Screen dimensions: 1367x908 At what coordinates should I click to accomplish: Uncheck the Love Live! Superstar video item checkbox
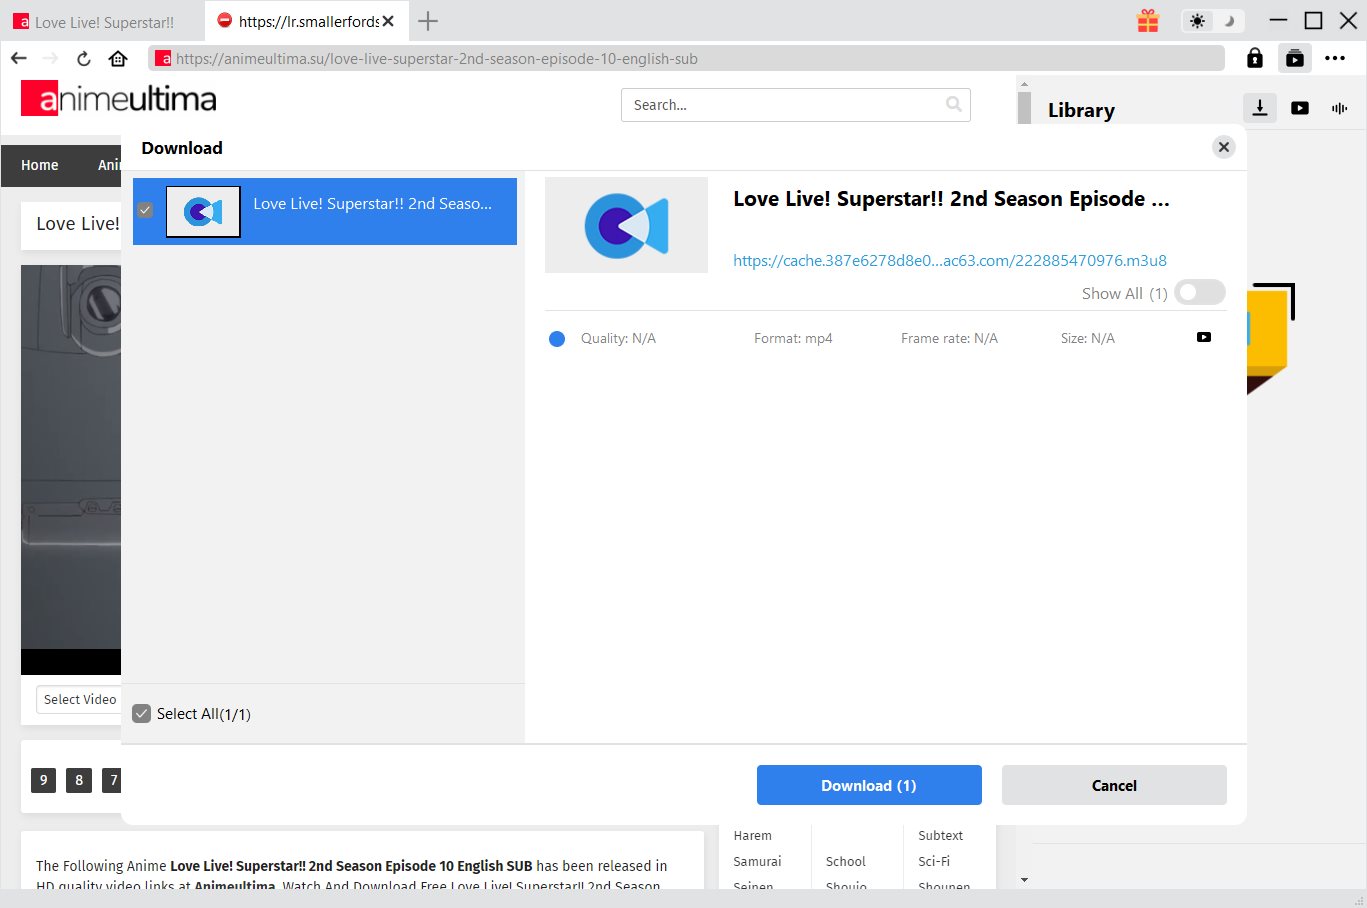click(145, 211)
